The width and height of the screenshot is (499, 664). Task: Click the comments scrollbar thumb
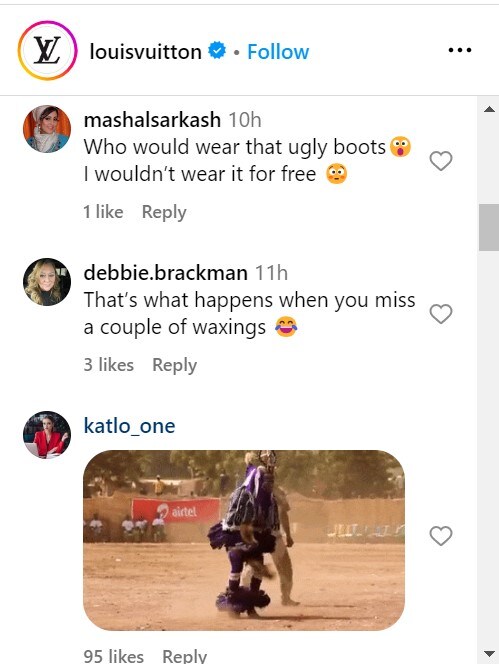(489, 227)
